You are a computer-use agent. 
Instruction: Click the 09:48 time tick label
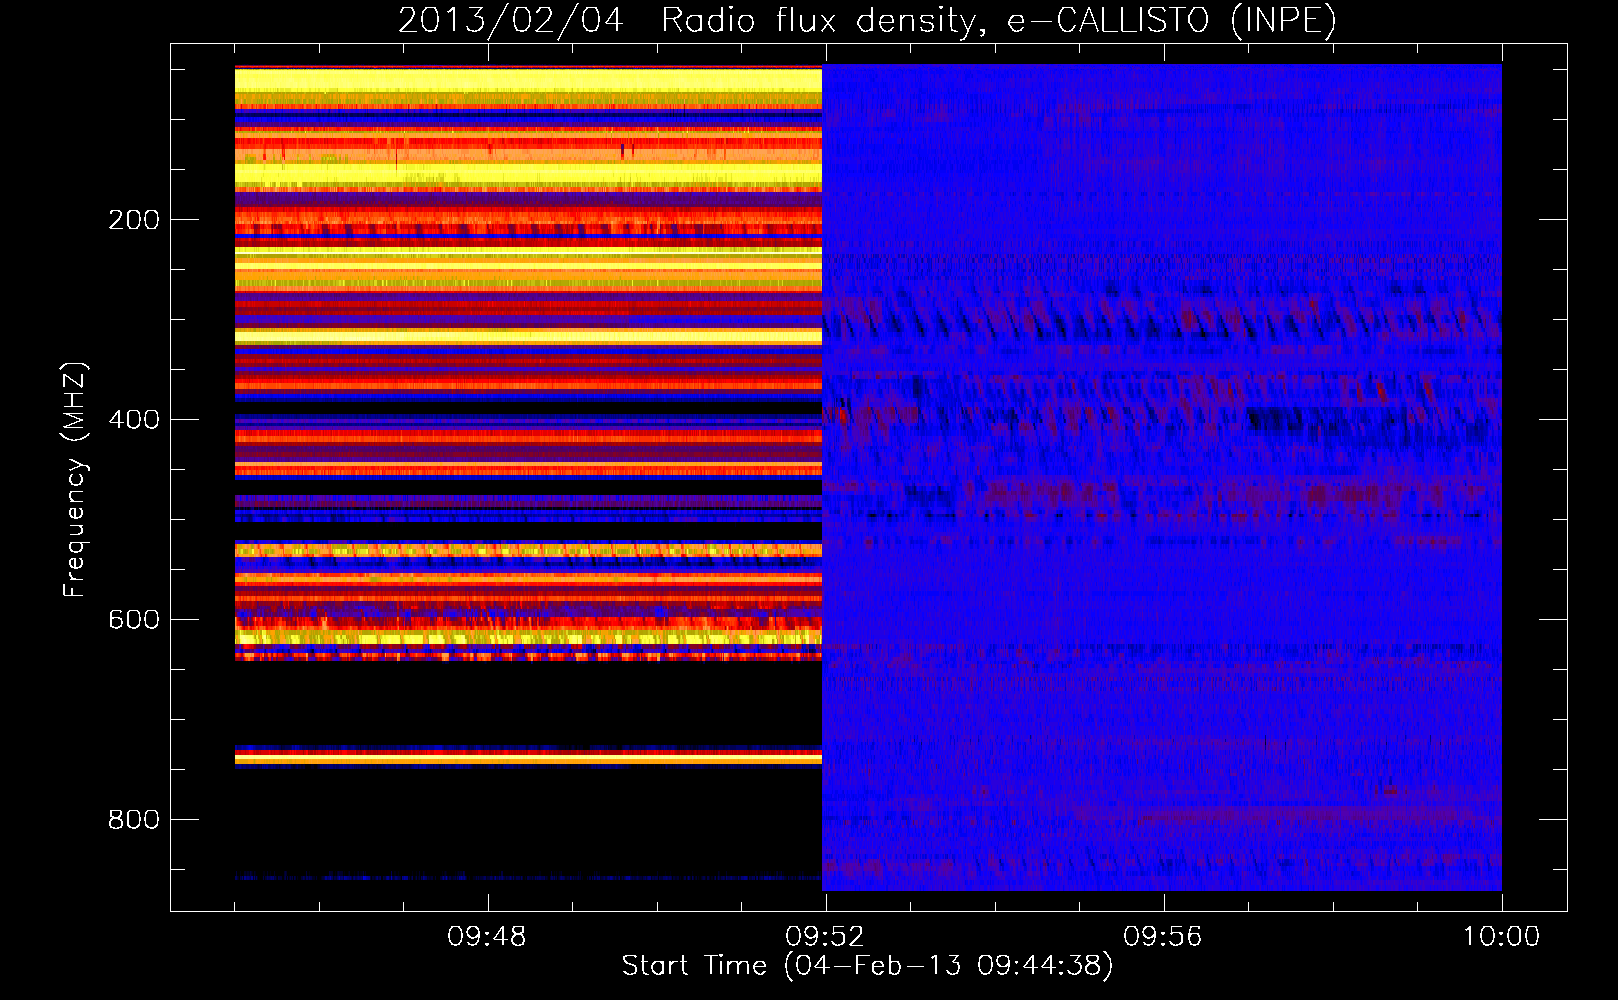[x=487, y=937]
